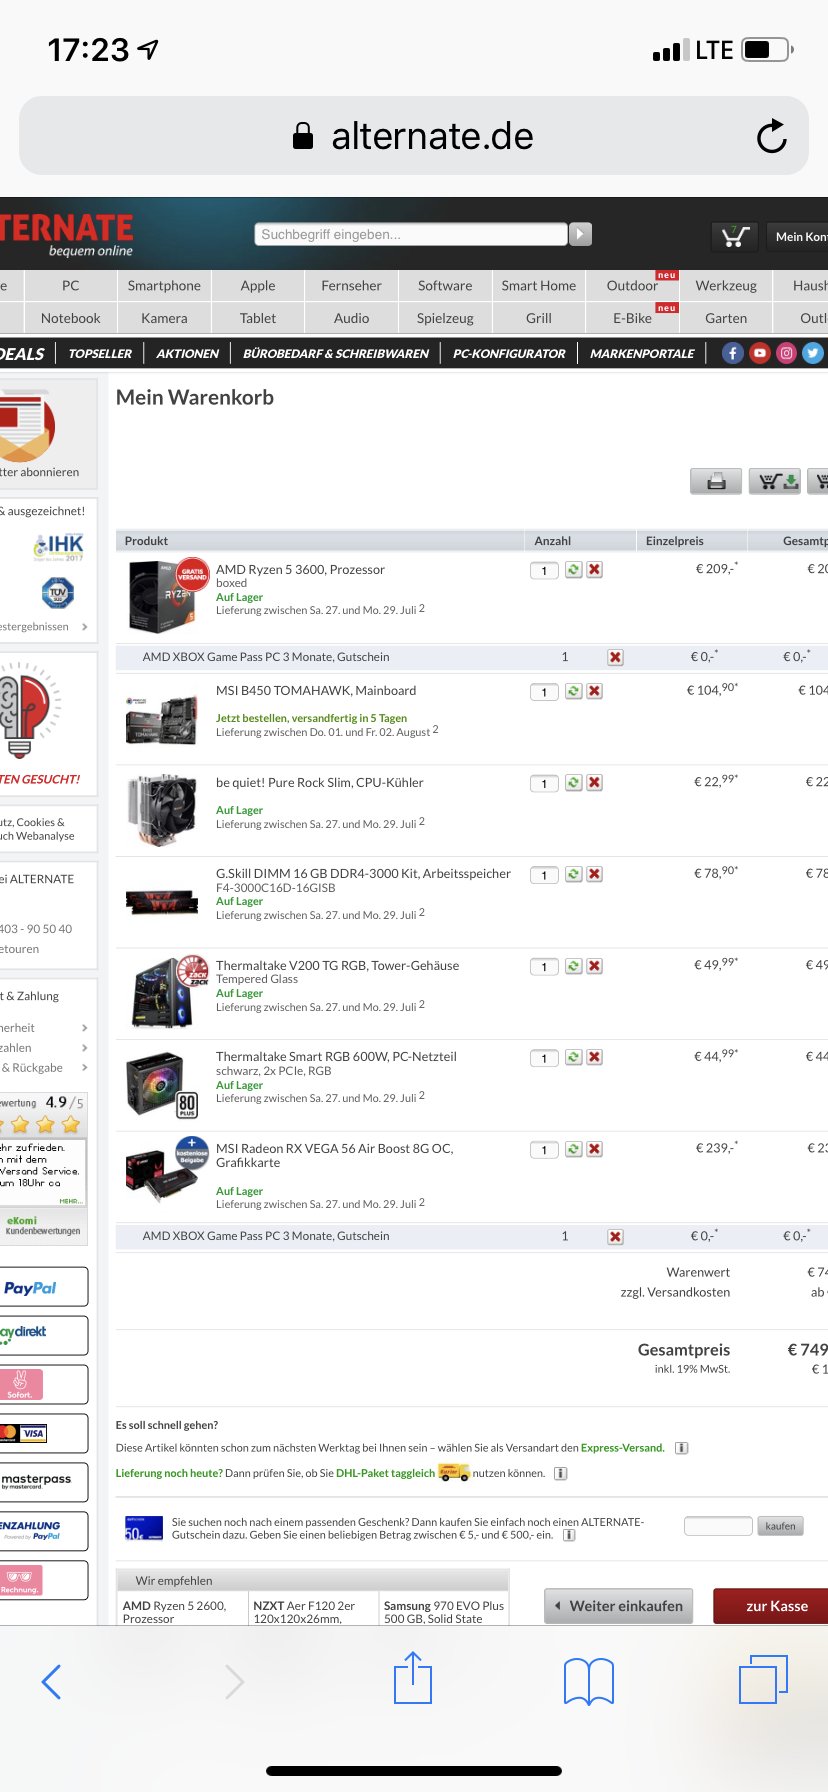
Task: Remove MSI Radeon RX VEGA 56 card
Action: pos(595,1149)
